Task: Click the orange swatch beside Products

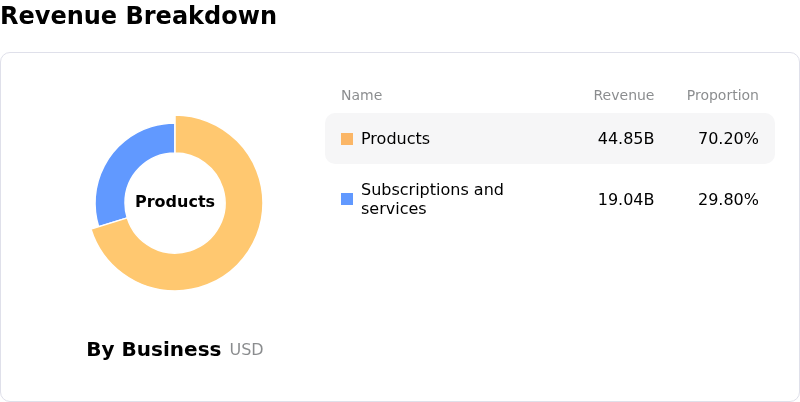Action: pyautogui.click(x=347, y=139)
